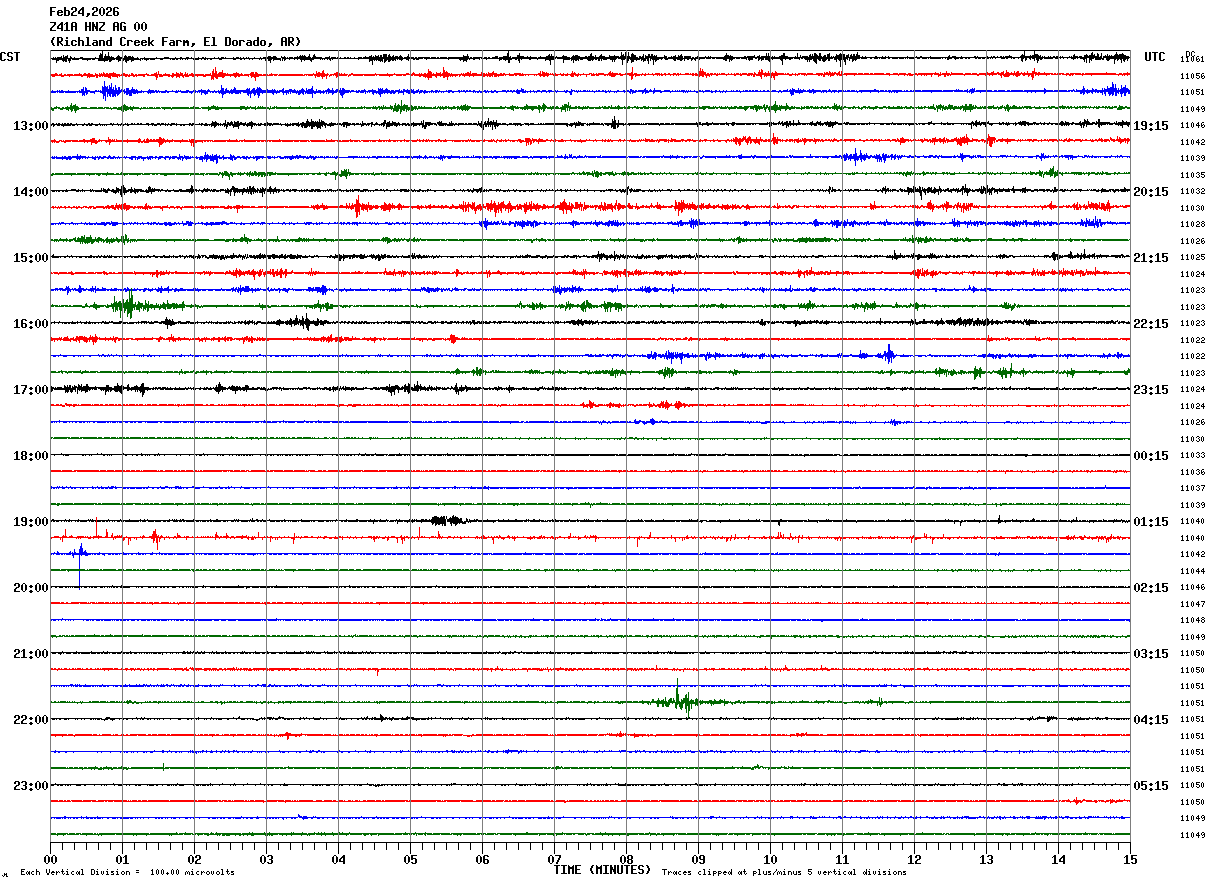This screenshot has width=1210, height=886.
Task: Select the DC value 11032 beside 20:15
Action: [x=1192, y=192]
